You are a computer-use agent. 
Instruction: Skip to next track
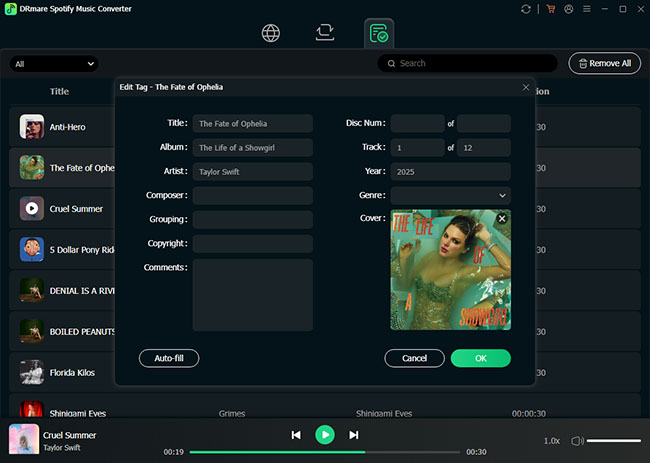354,435
